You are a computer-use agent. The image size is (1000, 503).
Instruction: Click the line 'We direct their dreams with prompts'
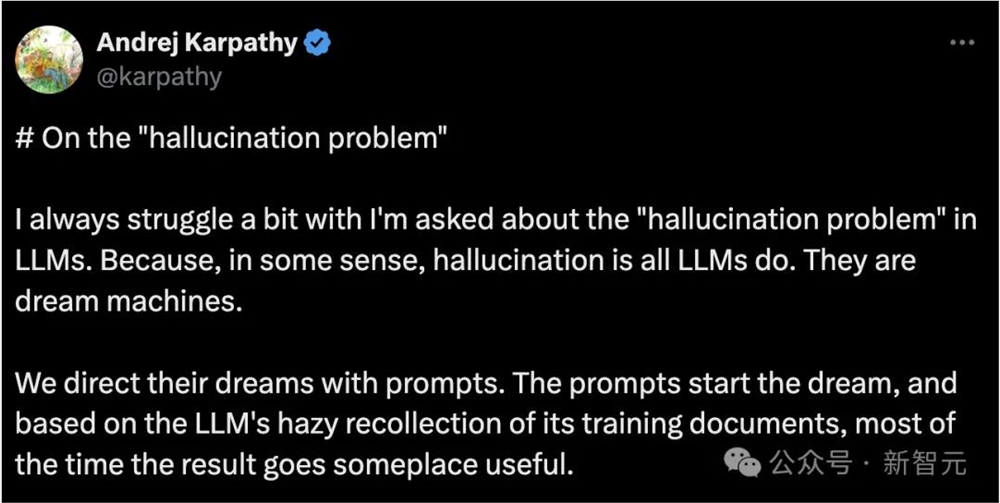[x=487, y=383]
